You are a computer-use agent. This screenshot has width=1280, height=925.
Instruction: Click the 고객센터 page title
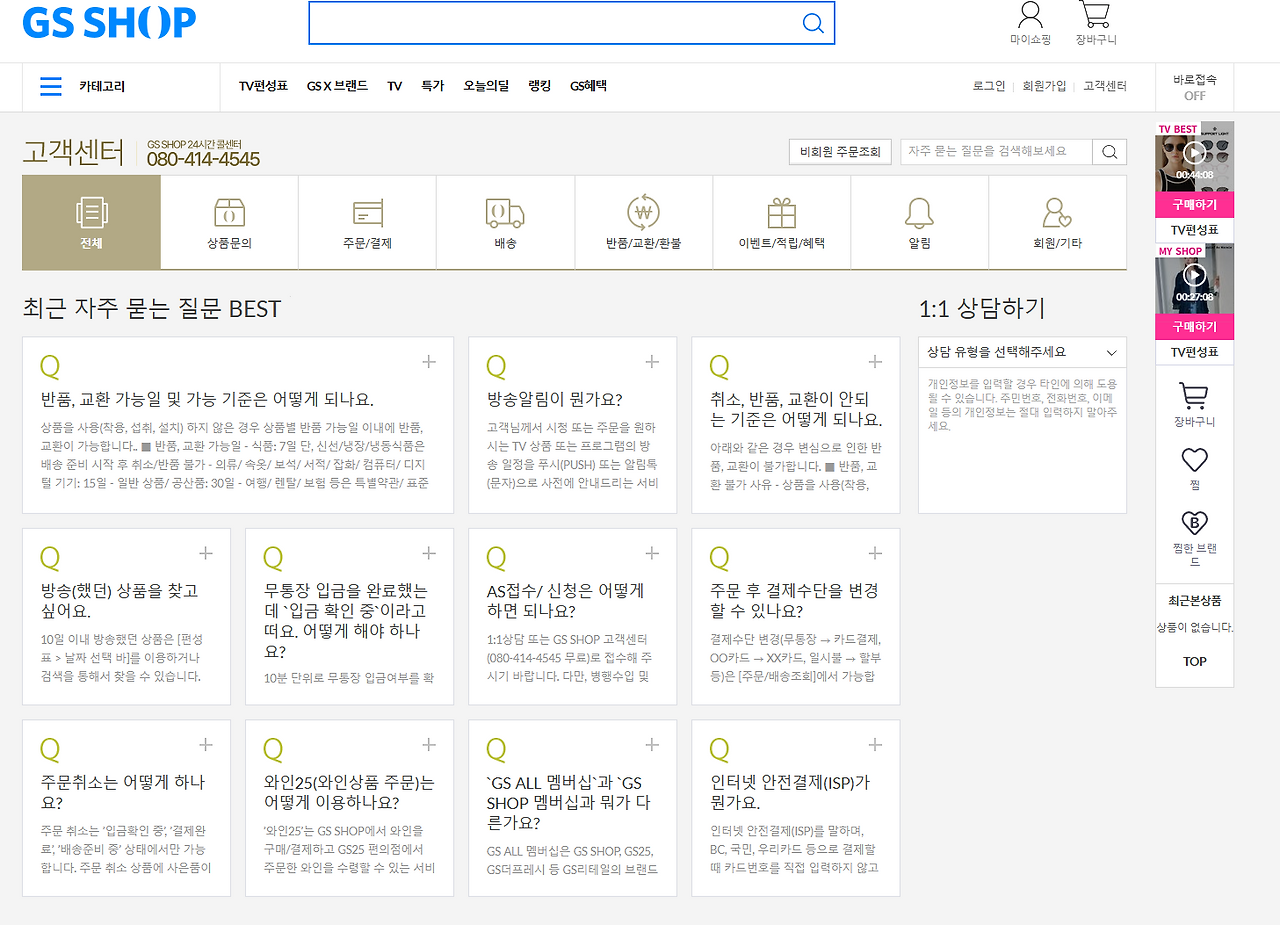pyautogui.click(x=73, y=152)
